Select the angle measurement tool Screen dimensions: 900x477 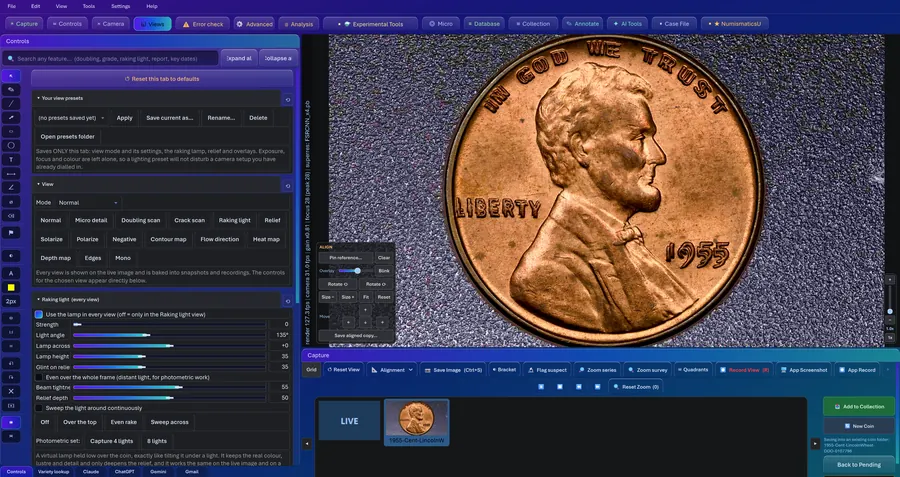(x=11, y=187)
